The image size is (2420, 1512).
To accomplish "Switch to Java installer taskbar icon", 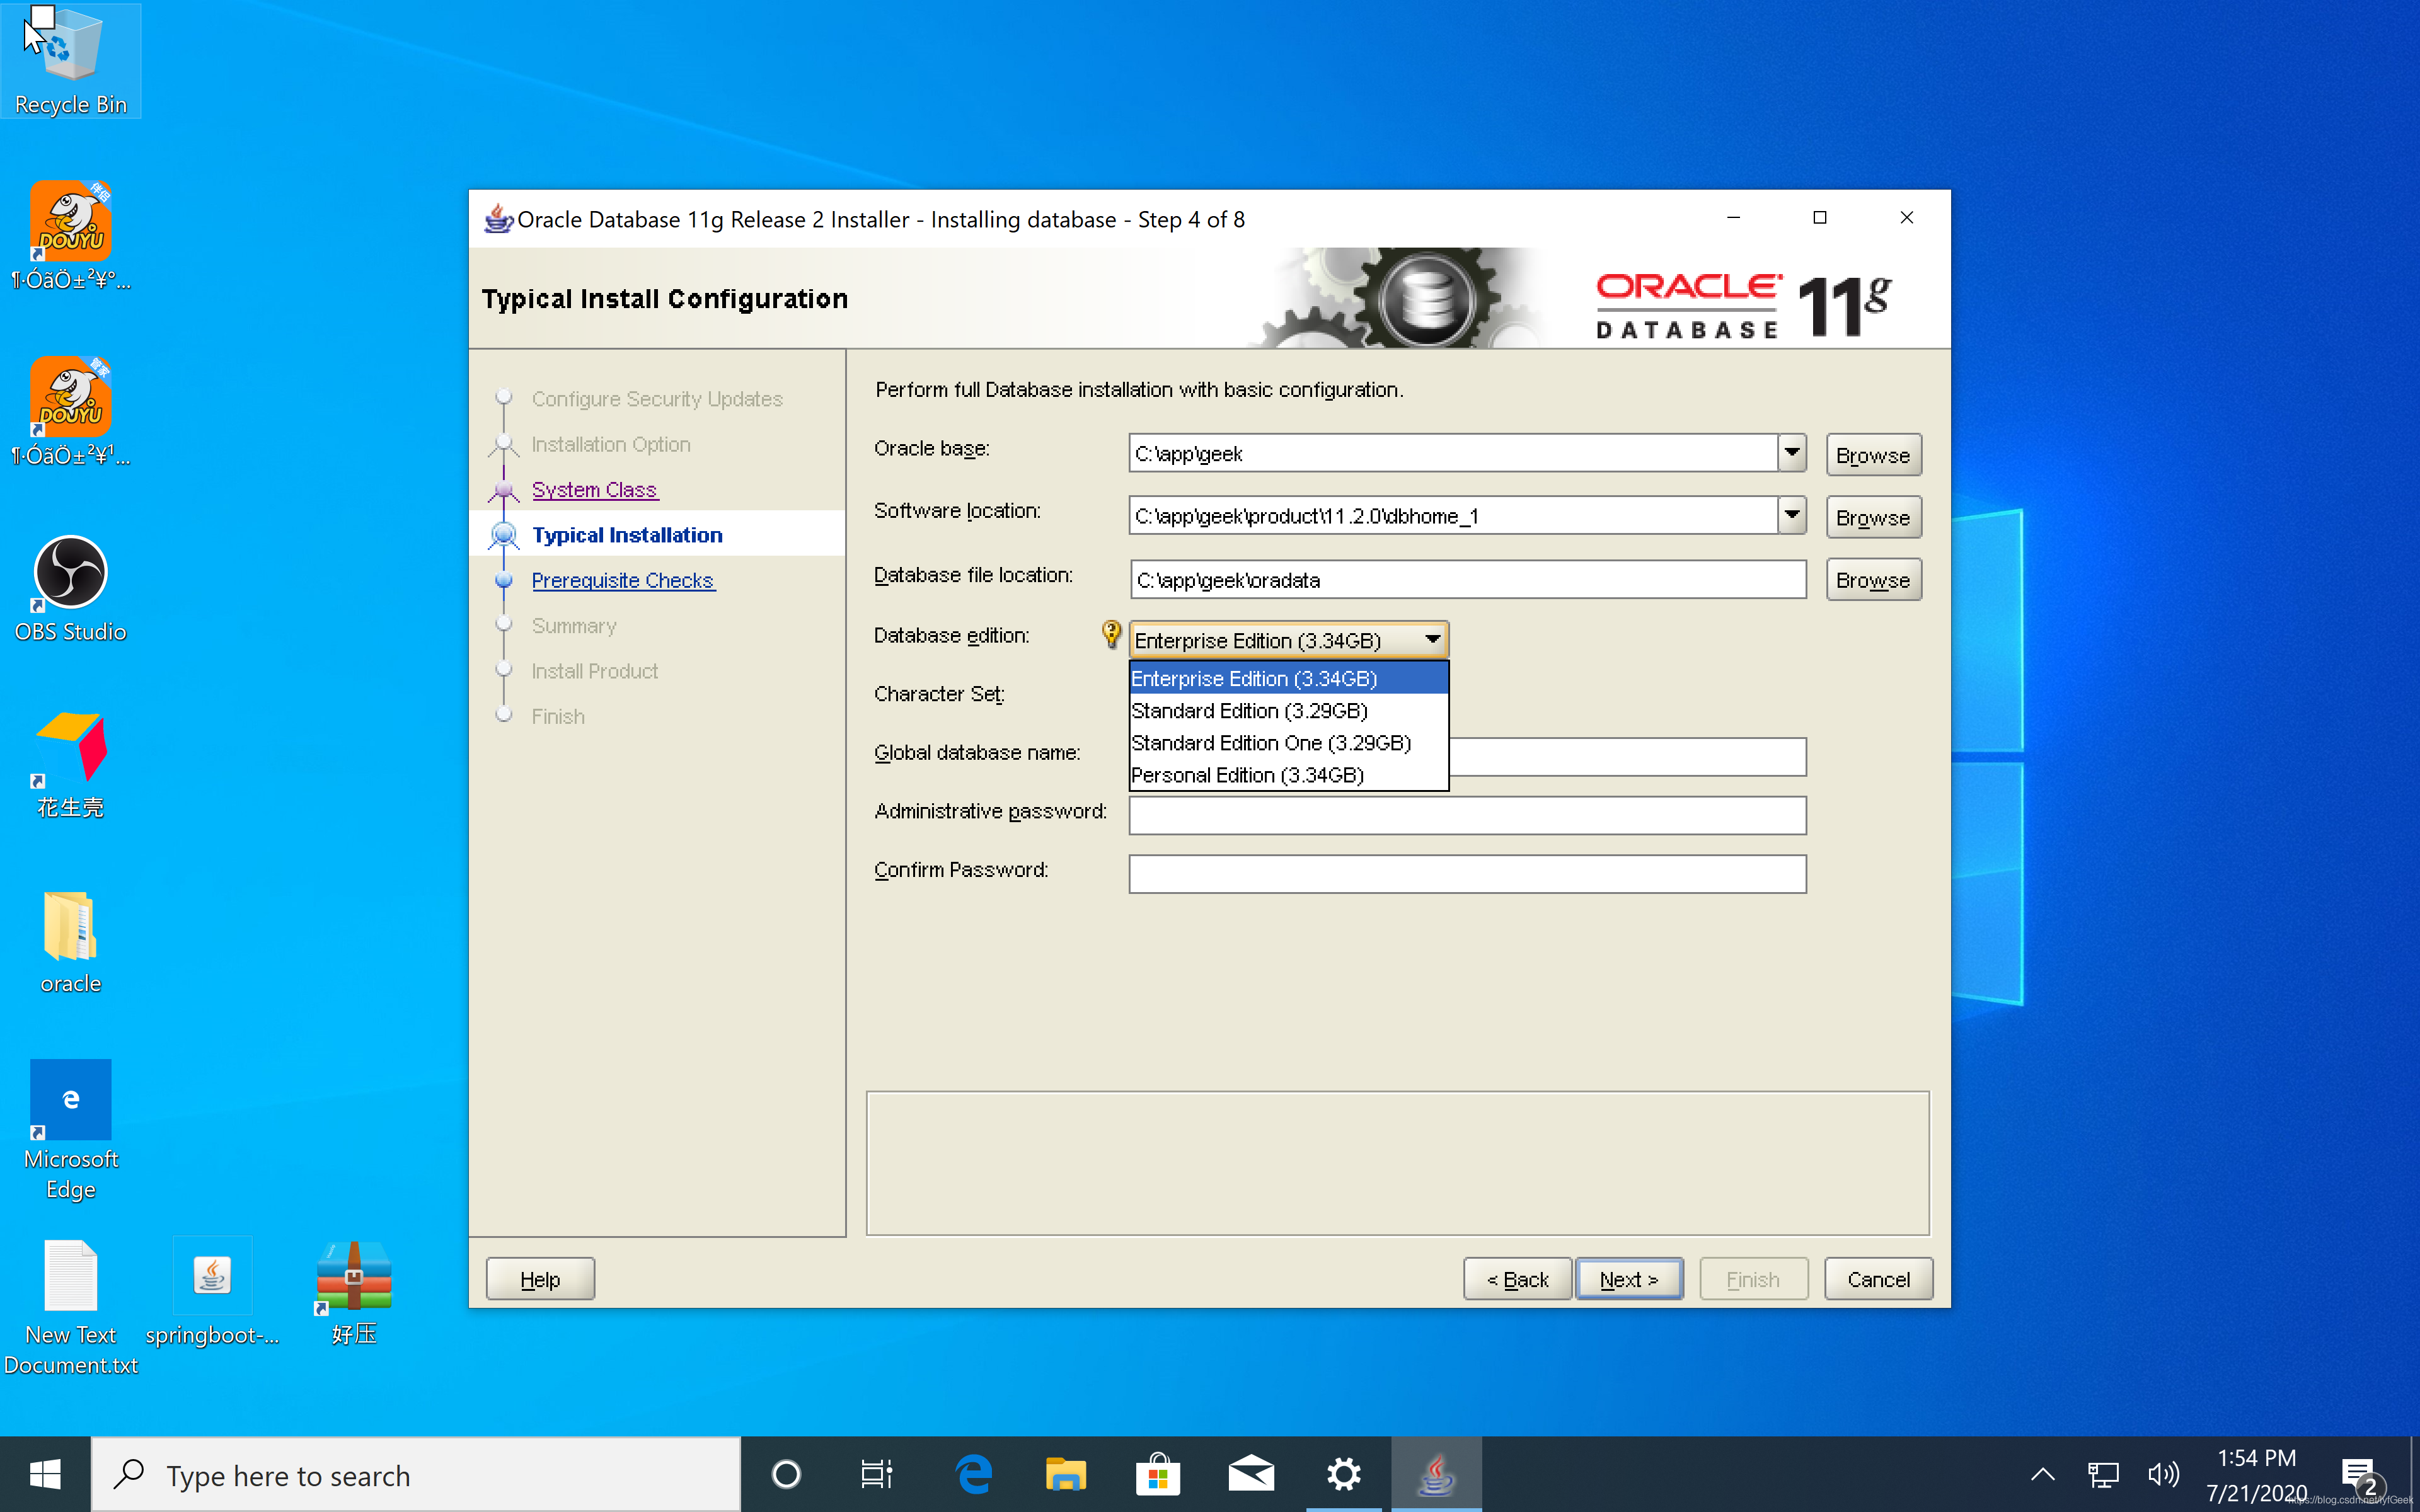I will pos(1436,1474).
